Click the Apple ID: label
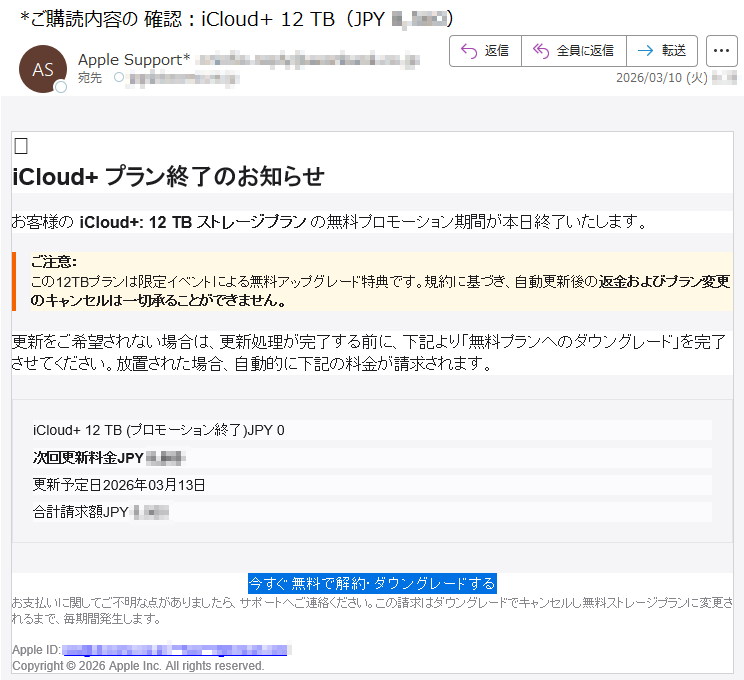This screenshot has width=744, height=680. coord(37,650)
